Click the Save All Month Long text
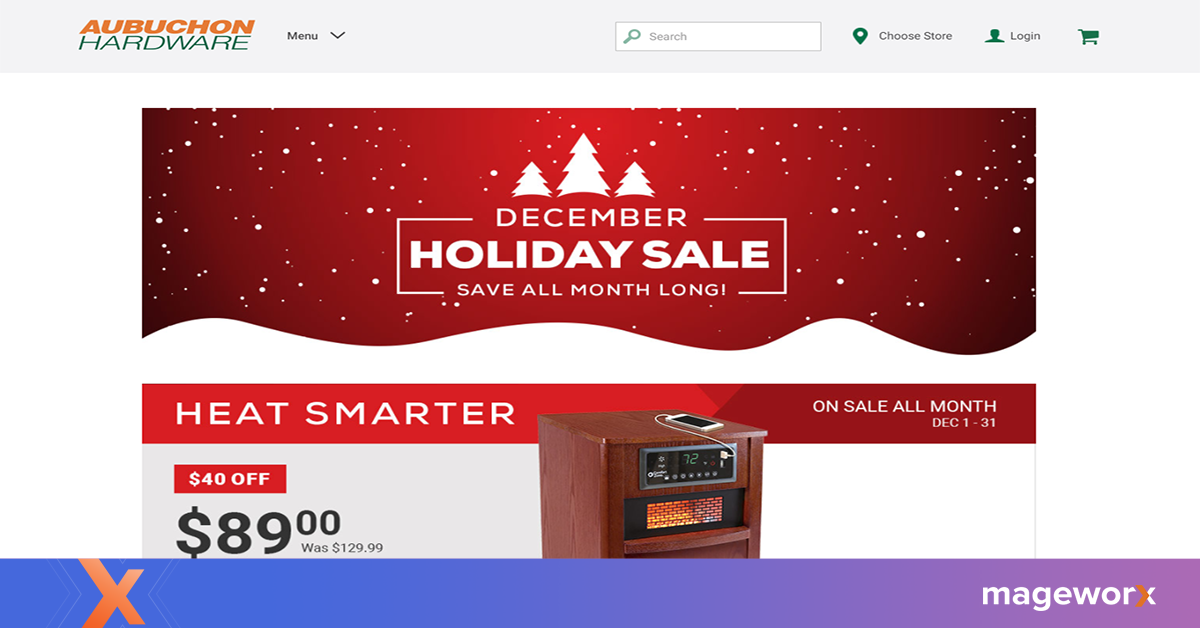The width and height of the screenshot is (1200, 628). (x=591, y=290)
